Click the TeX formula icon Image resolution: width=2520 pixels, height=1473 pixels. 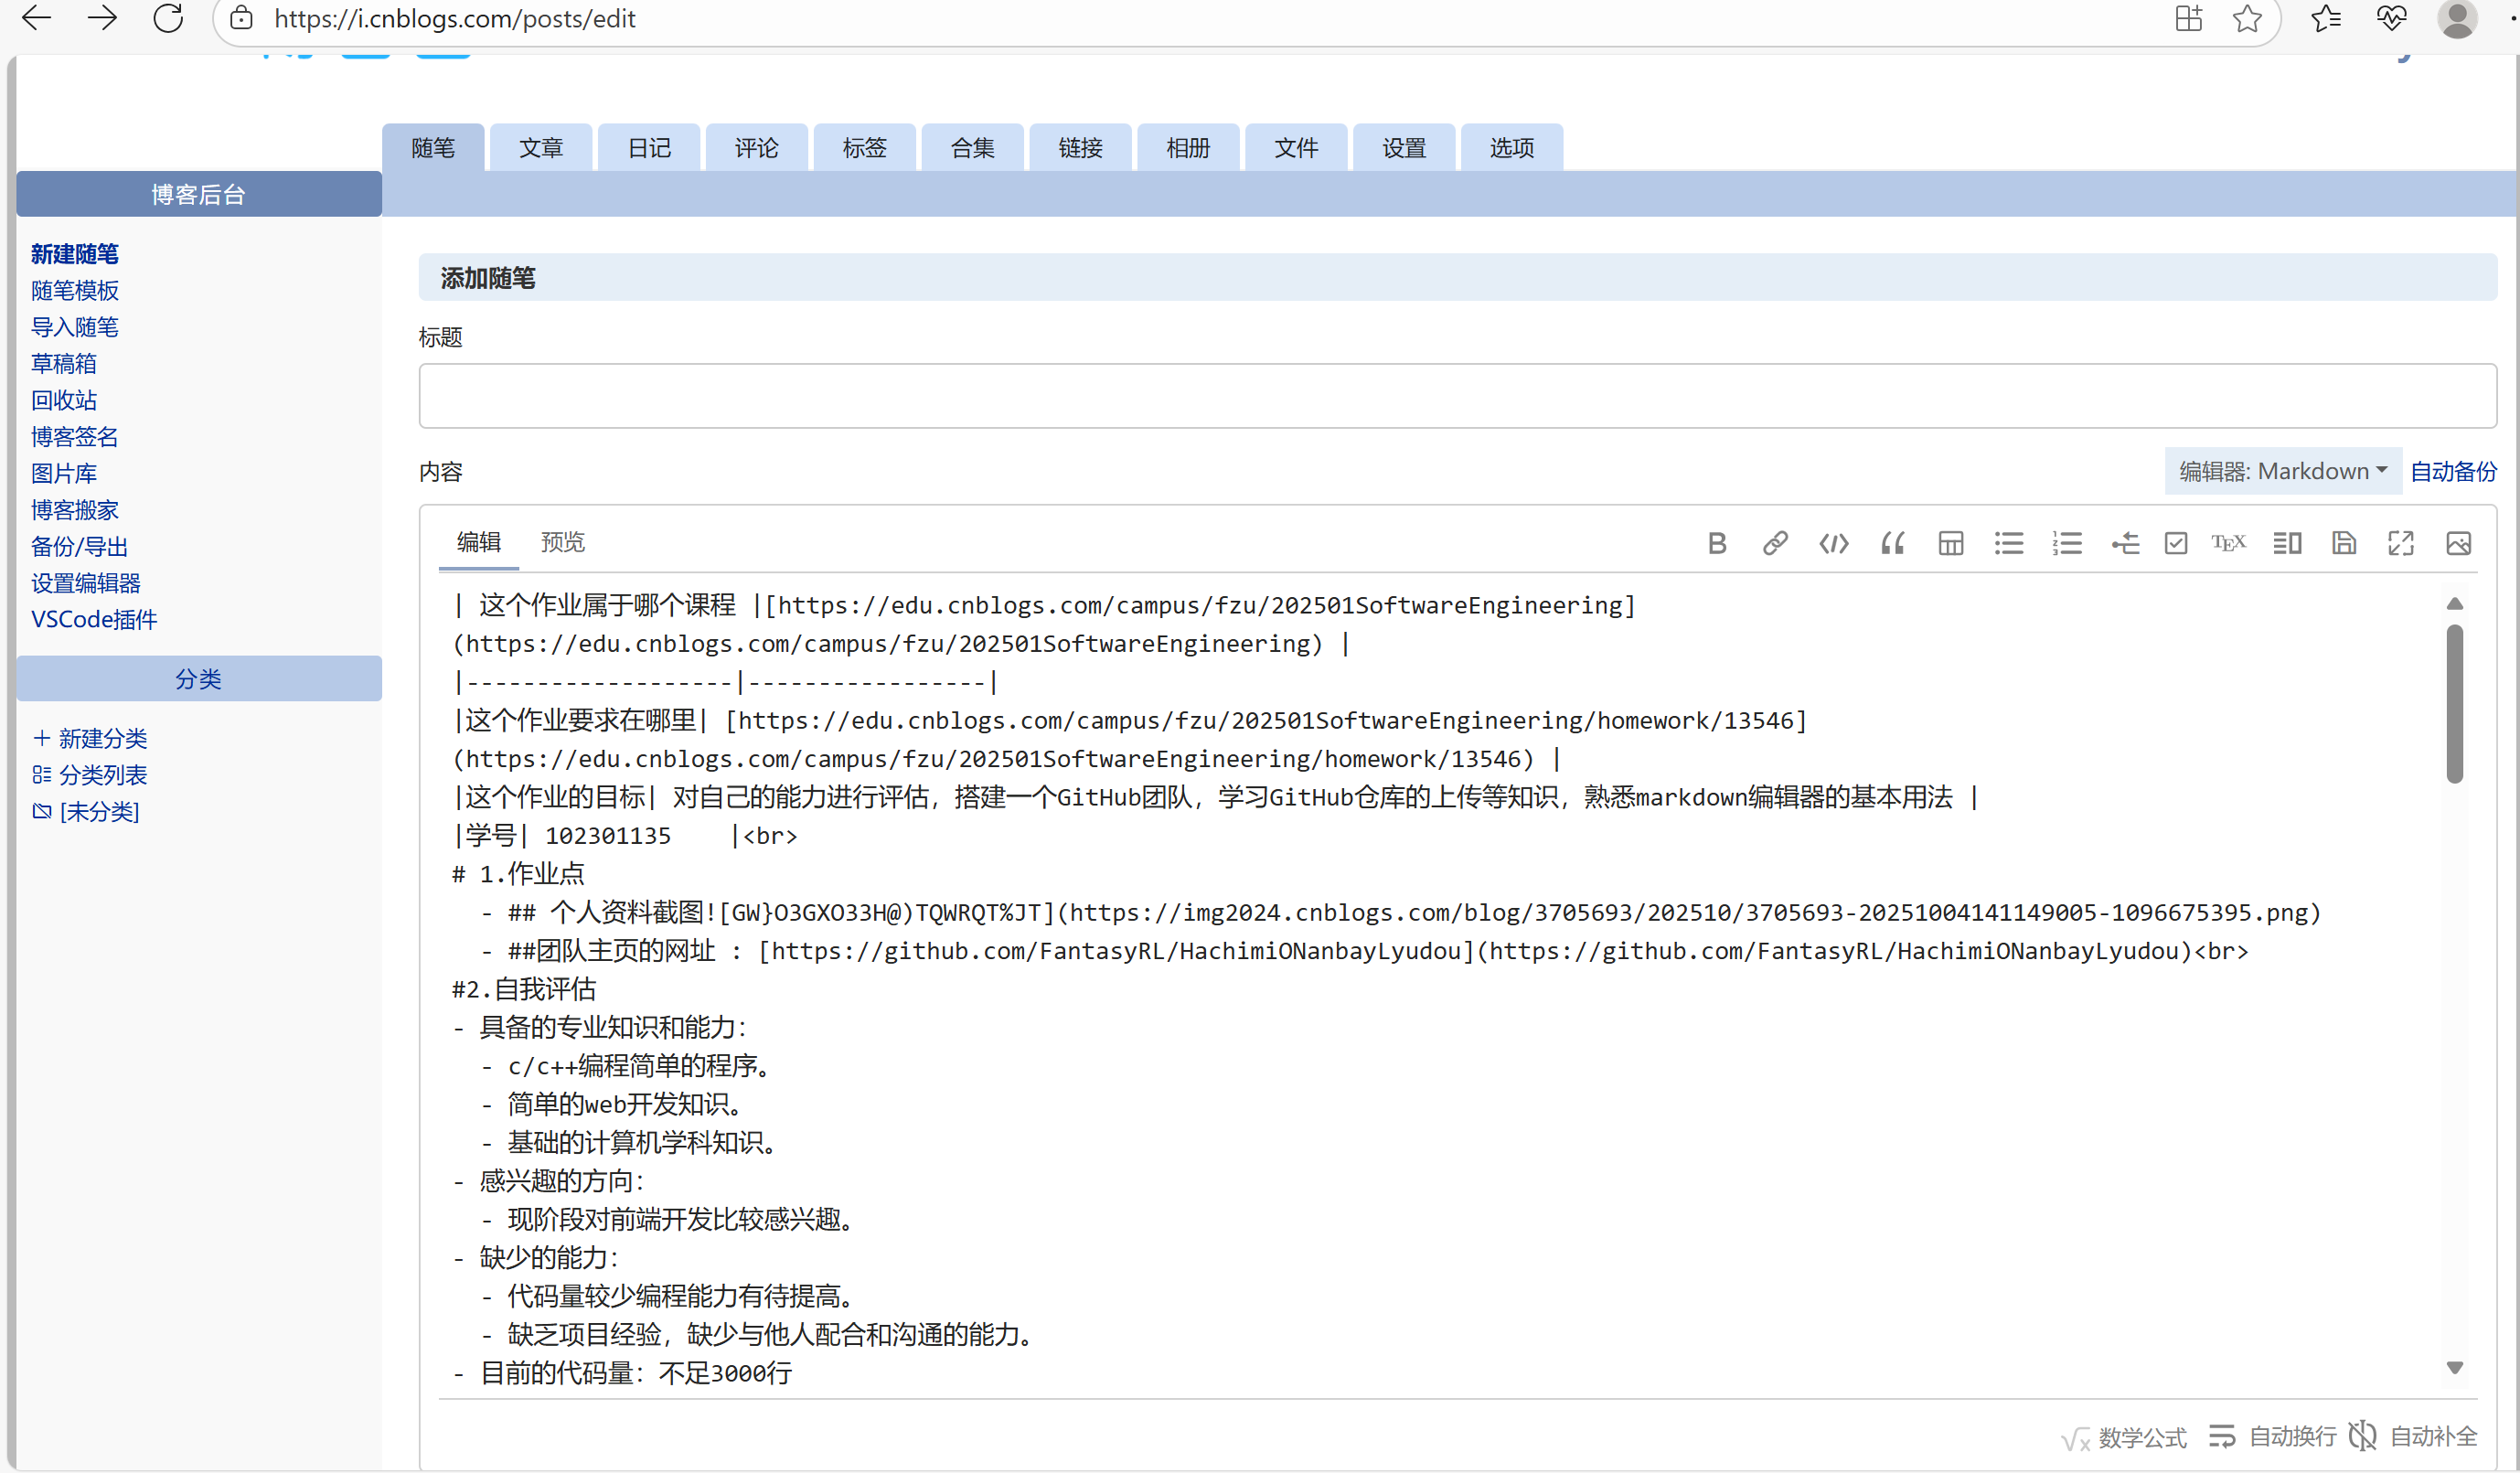2228,543
